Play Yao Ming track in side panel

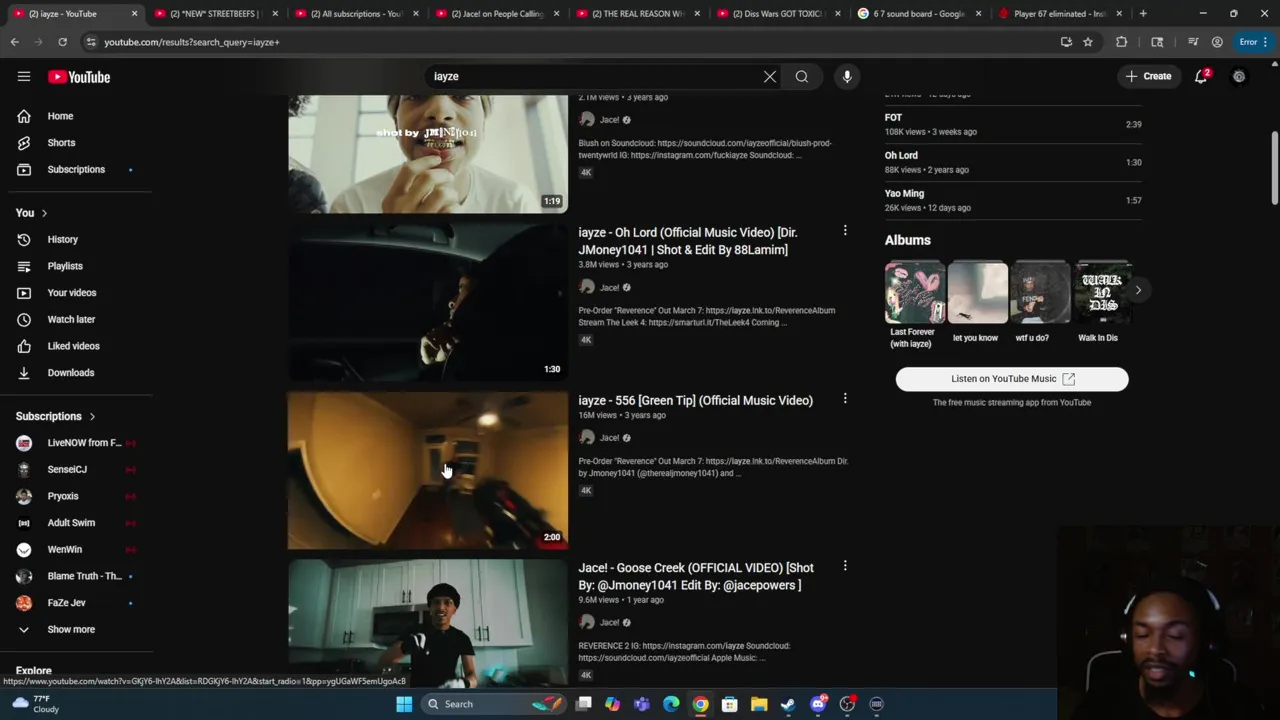(1012, 200)
